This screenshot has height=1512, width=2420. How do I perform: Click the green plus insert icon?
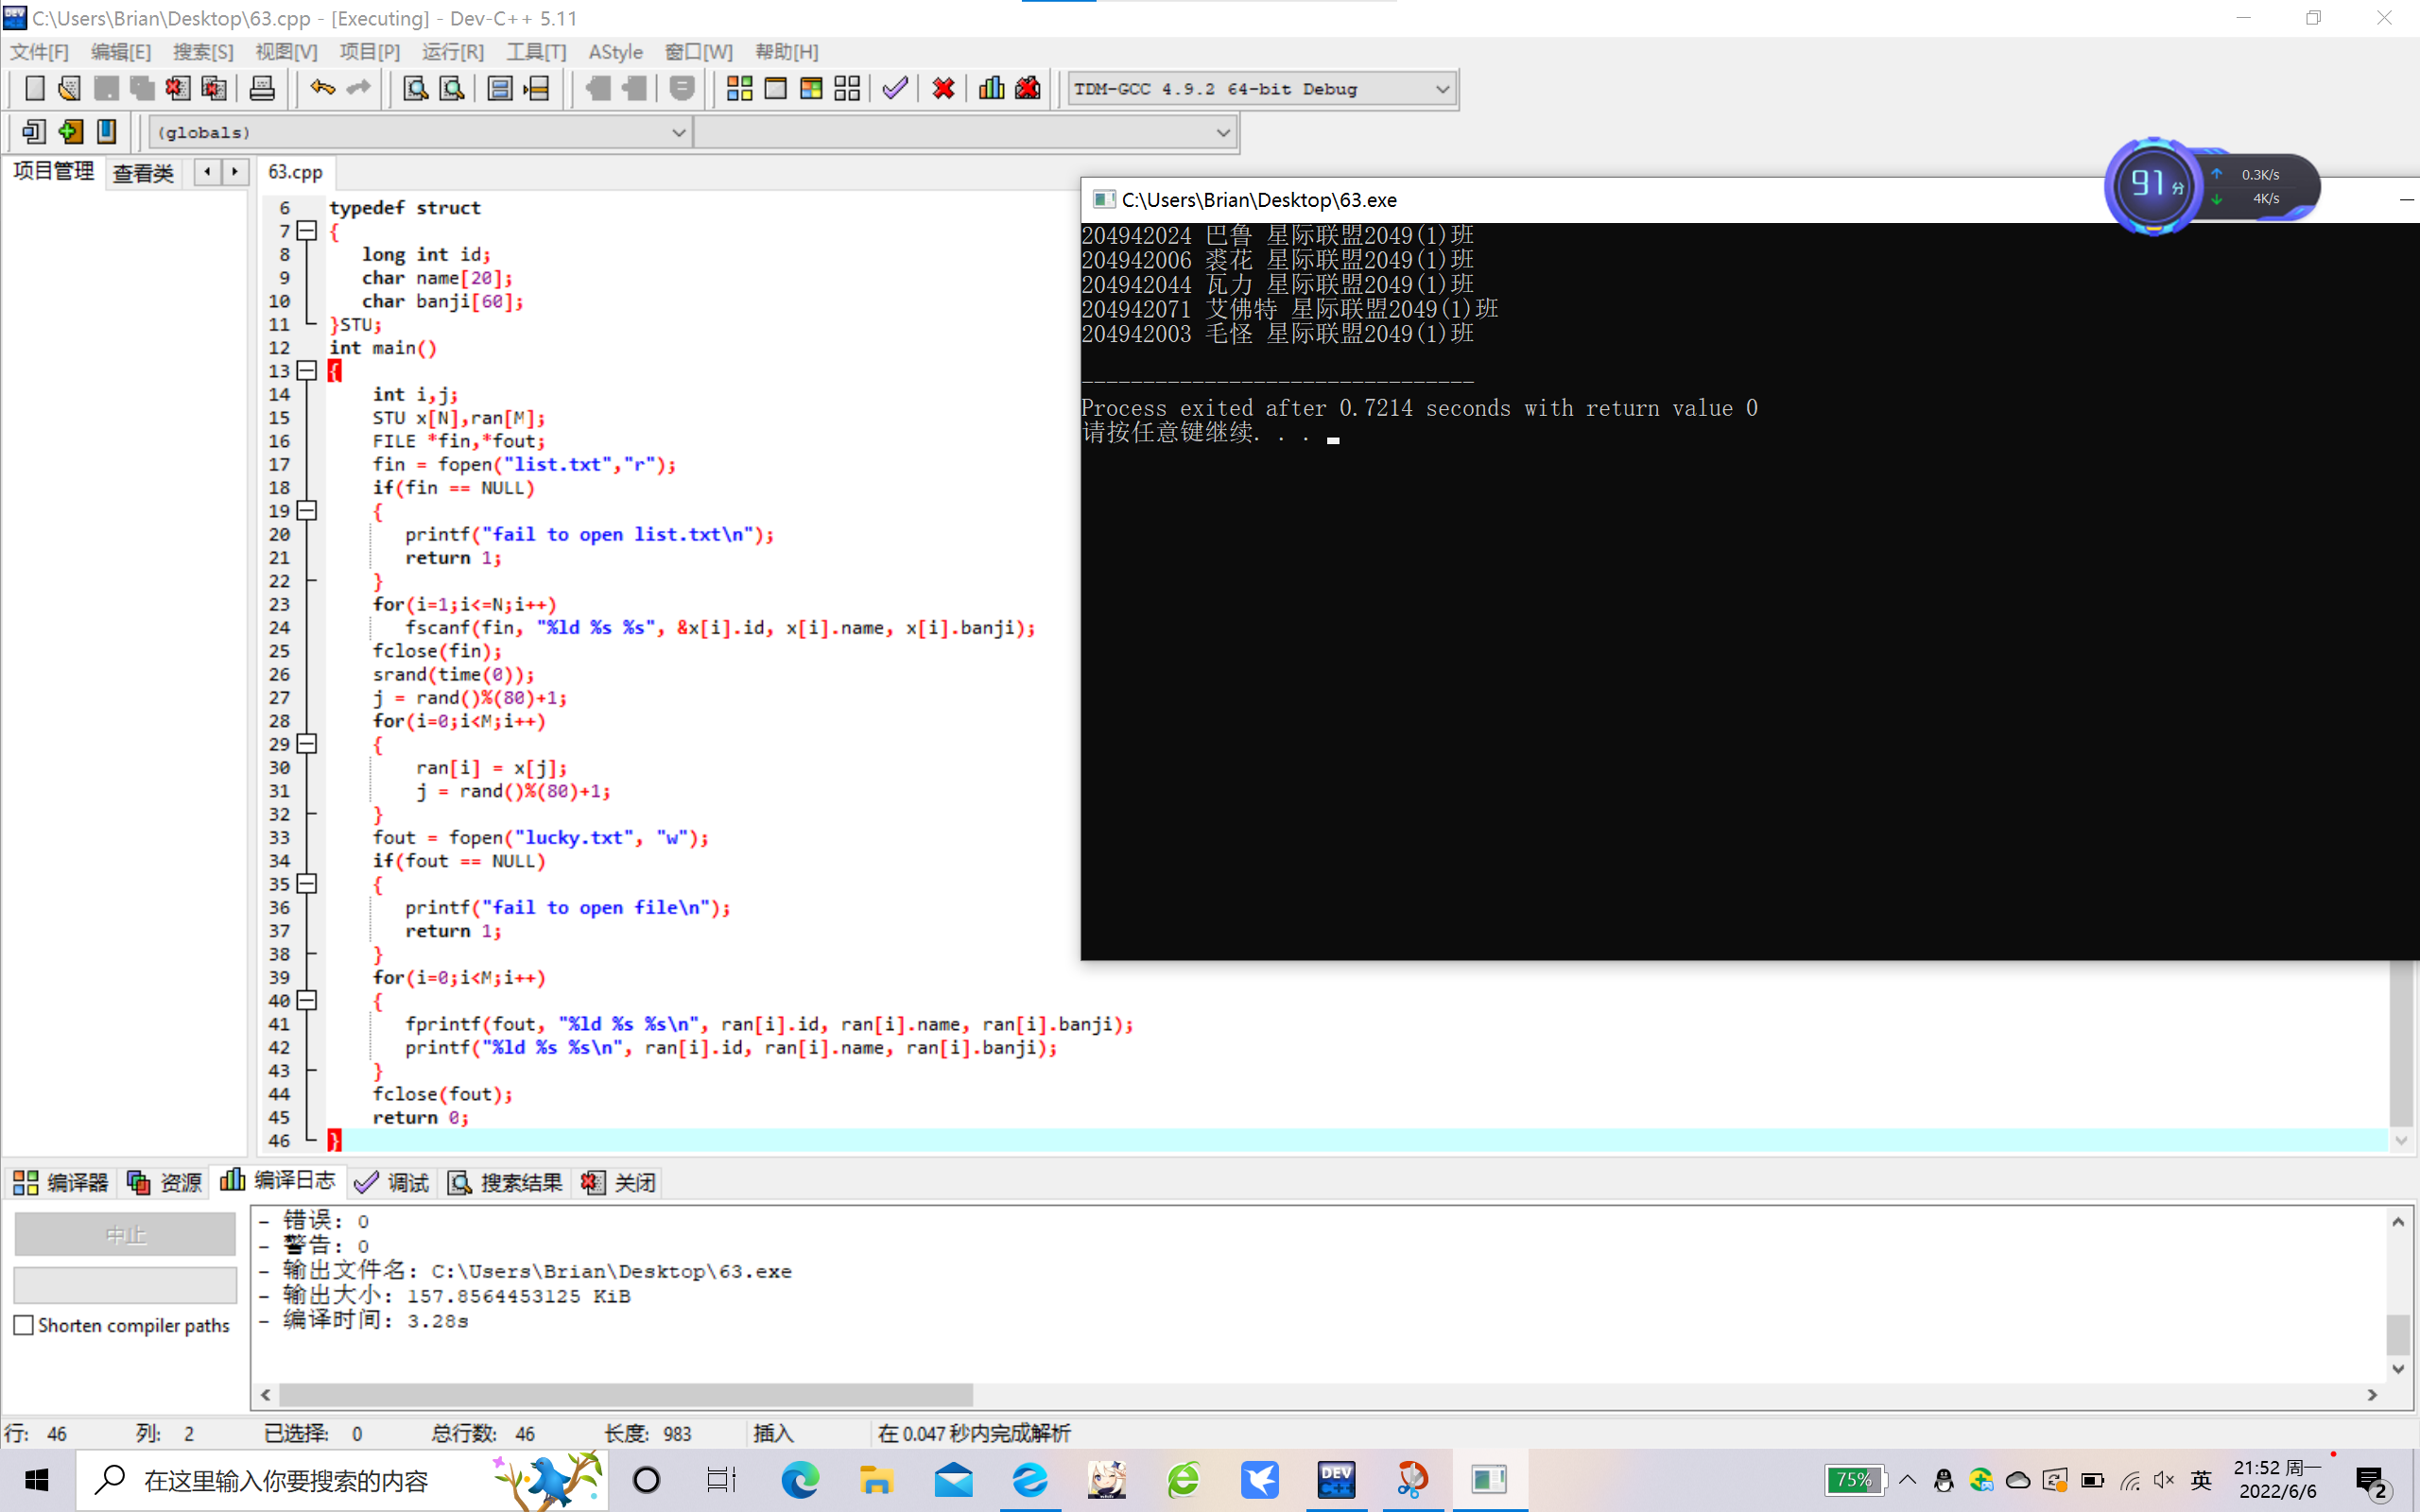[70, 131]
